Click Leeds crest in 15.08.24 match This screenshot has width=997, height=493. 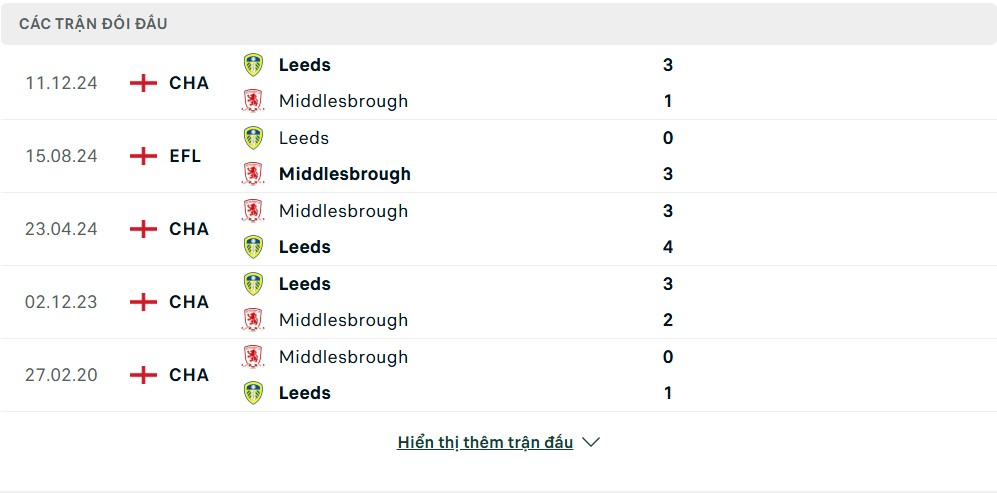[253, 138]
